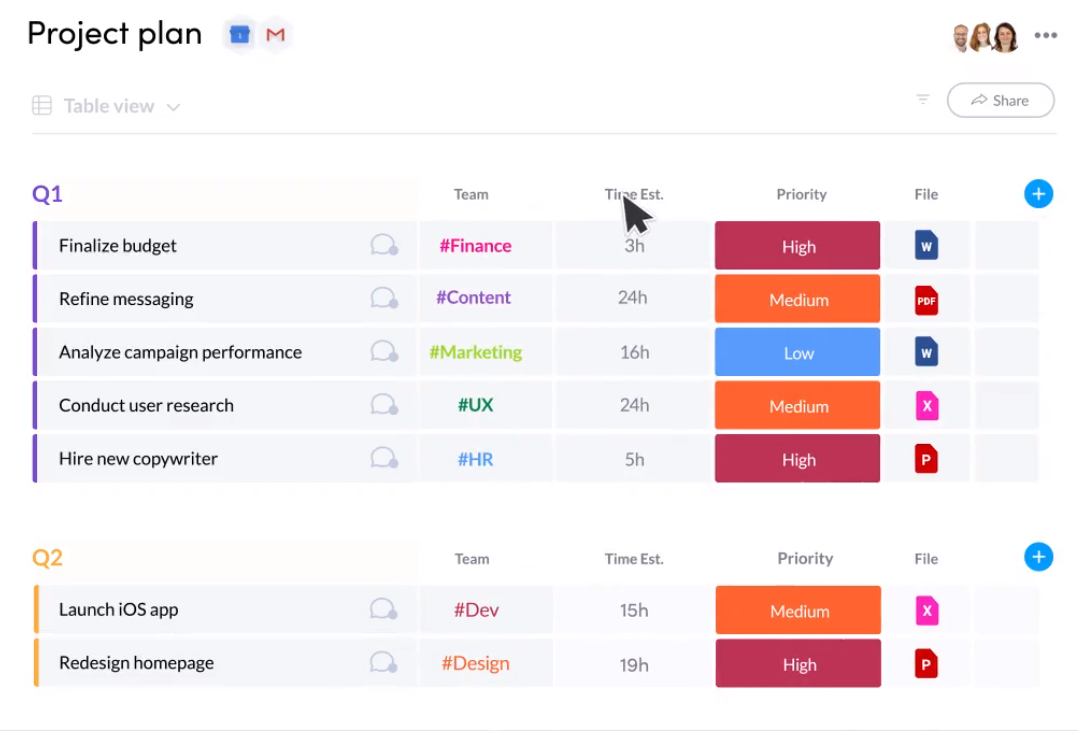Open the Google Calendar integration icon
This screenshot has width=1078, height=731.
point(239,35)
